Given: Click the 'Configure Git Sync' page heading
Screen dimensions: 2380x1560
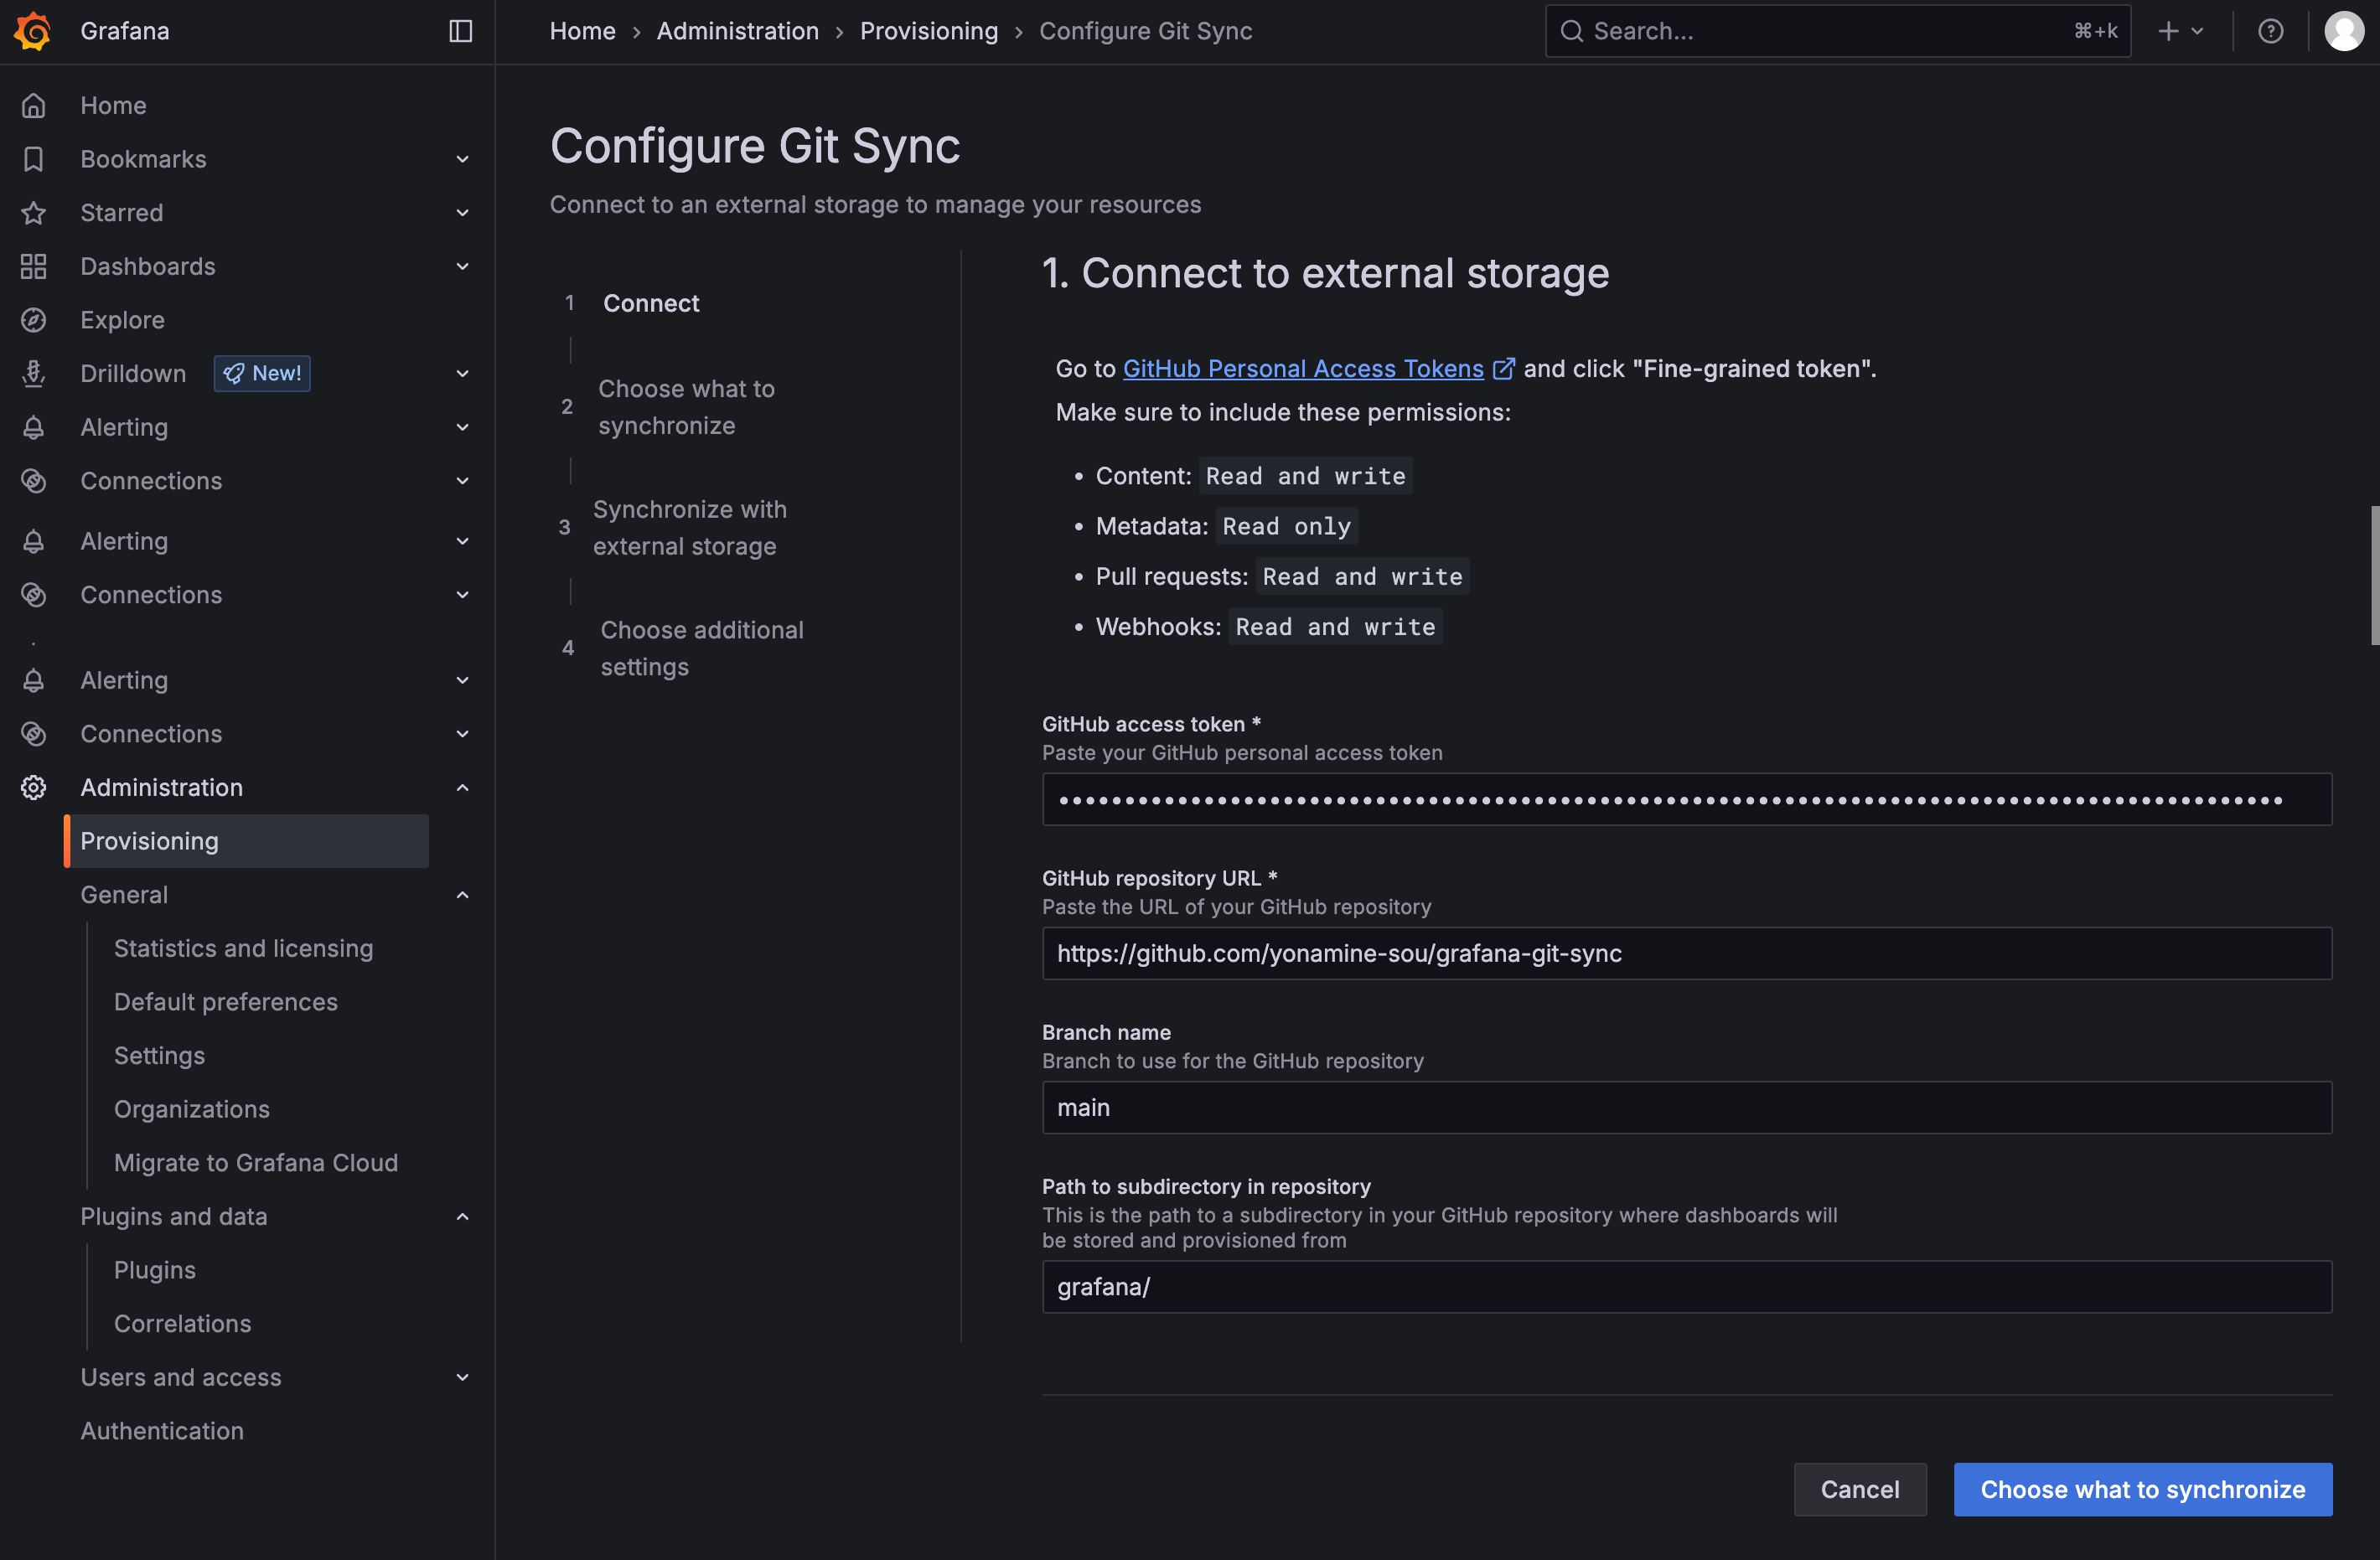Looking at the screenshot, I should pyautogui.click(x=754, y=146).
